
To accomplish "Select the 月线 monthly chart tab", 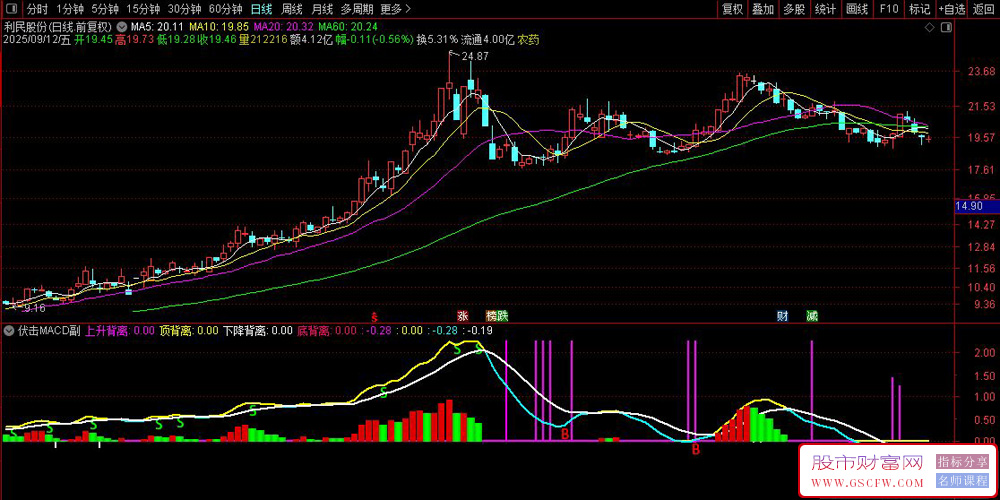I will pos(322,9).
